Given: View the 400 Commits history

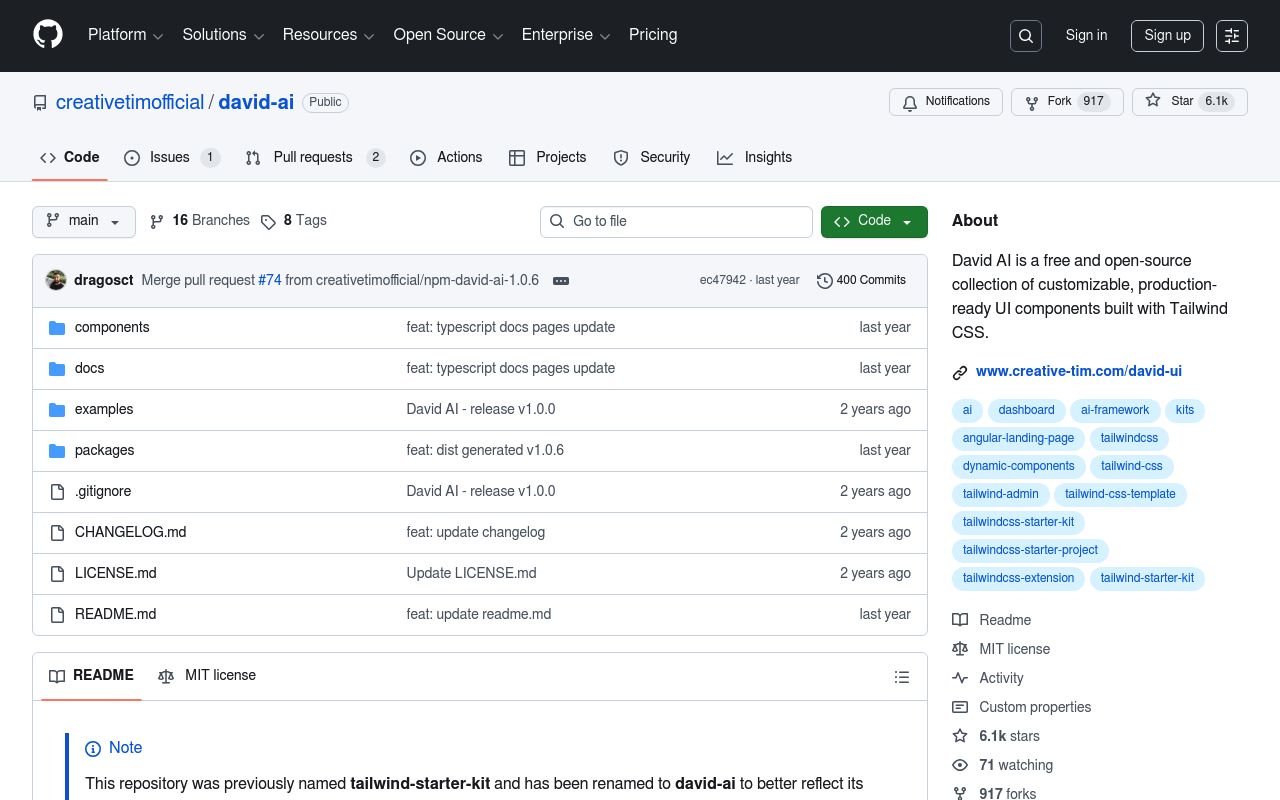Looking at the screenshot, I should [861, 280].
